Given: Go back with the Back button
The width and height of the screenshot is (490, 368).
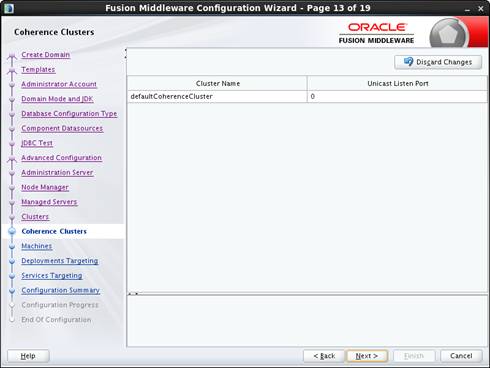Looking at the screenshot, I should tap(324, 356).
